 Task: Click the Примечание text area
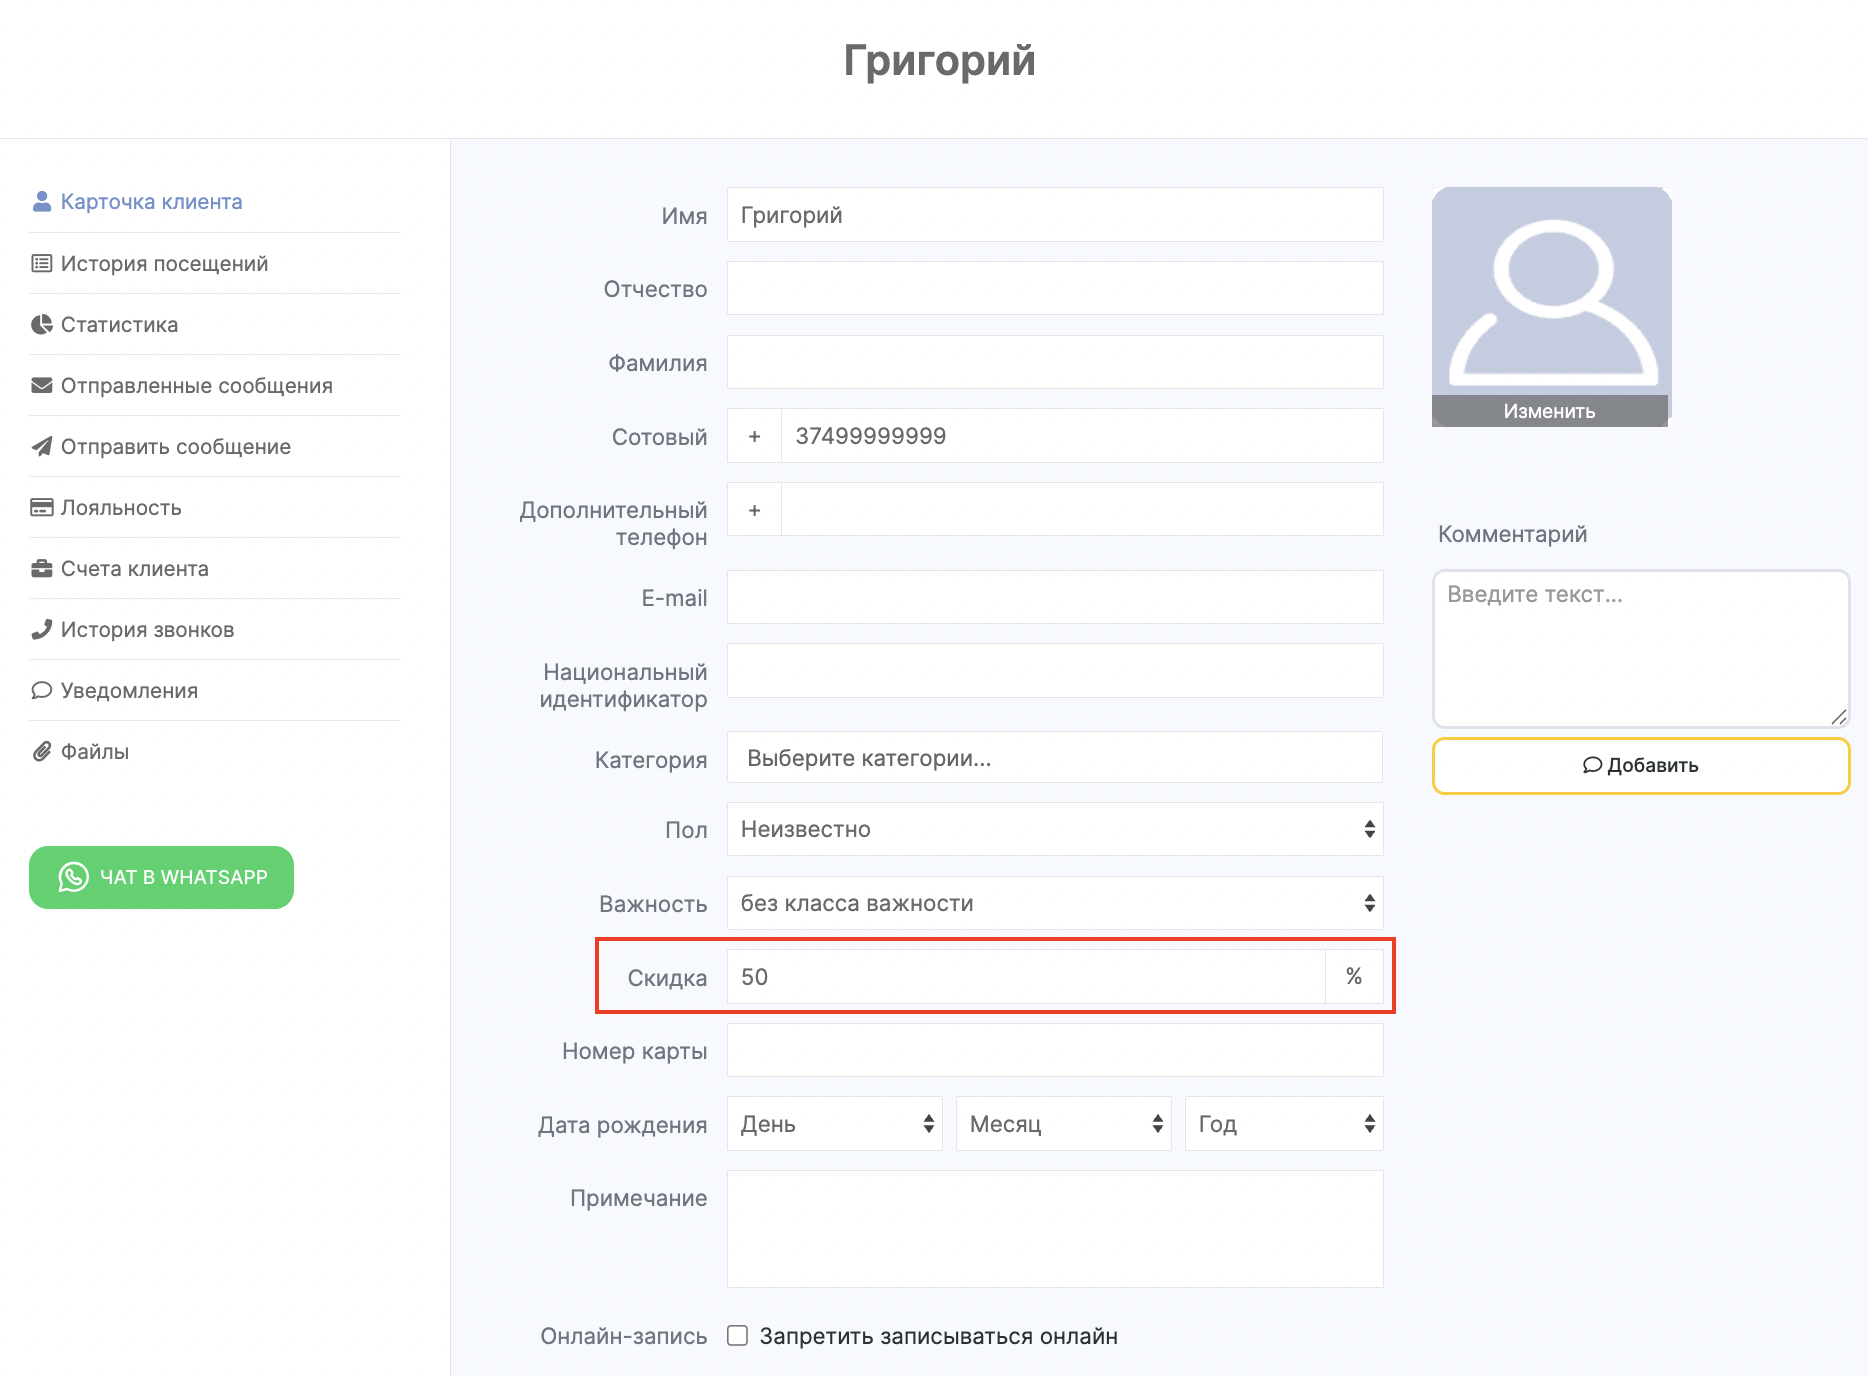point(1055,1229)
